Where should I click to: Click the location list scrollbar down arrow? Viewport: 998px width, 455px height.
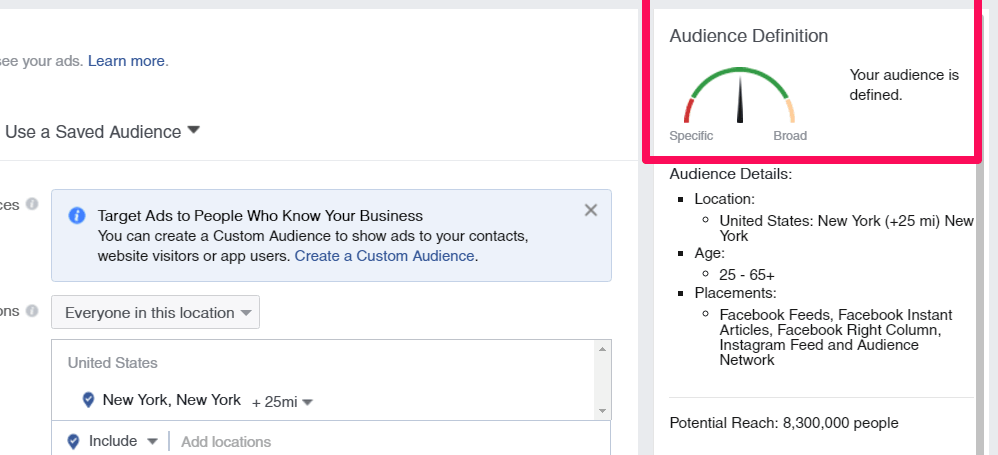click(603, 411)
